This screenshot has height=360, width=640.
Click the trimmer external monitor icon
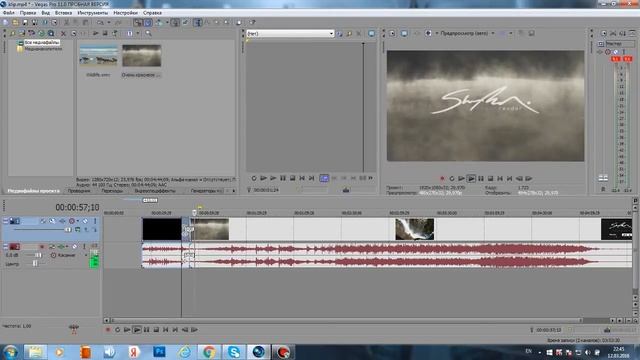(371, 33)
